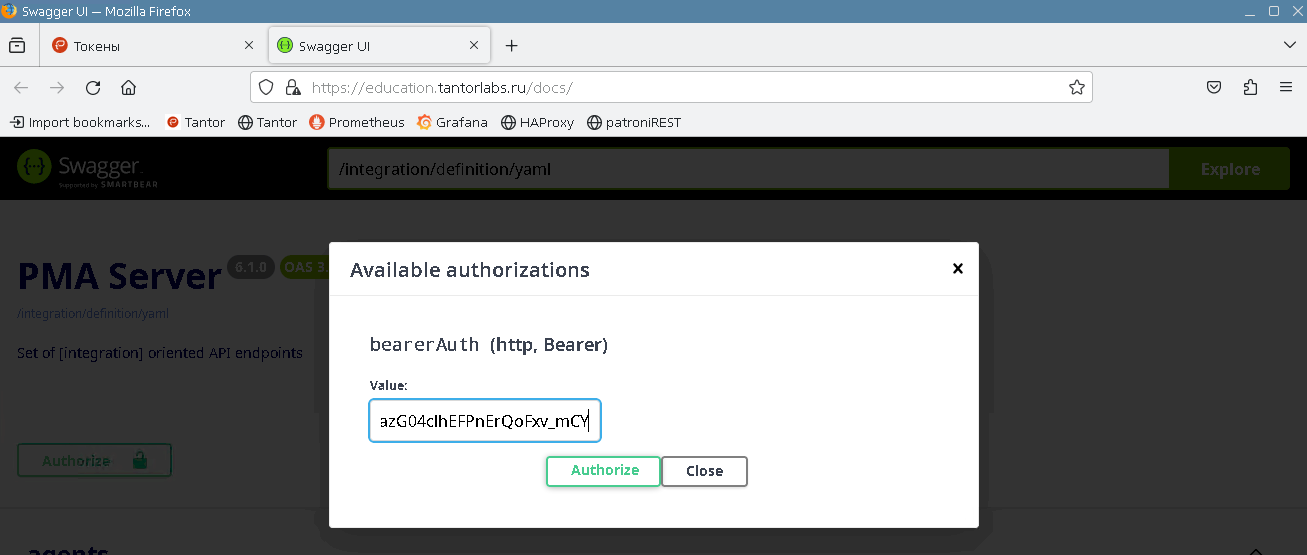Viewport: 1307px width, 555px height.
Task: Click the shield tracking protection icon
Action: point(266,88)
